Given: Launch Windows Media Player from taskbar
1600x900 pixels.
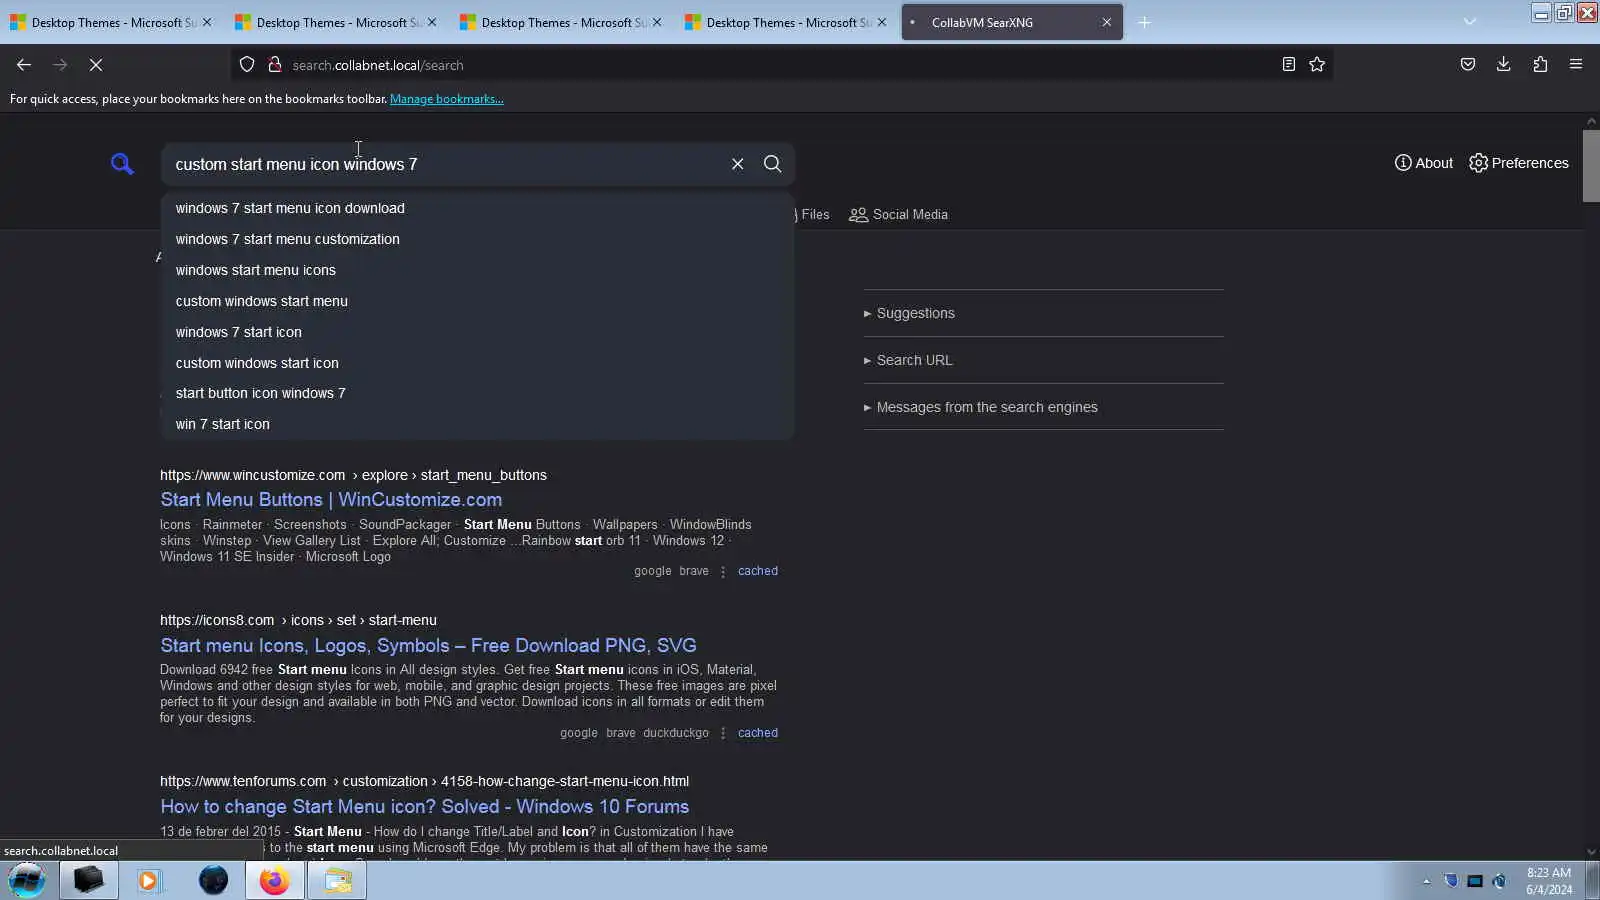Looking at the screenshot, I should coord(149,881).
